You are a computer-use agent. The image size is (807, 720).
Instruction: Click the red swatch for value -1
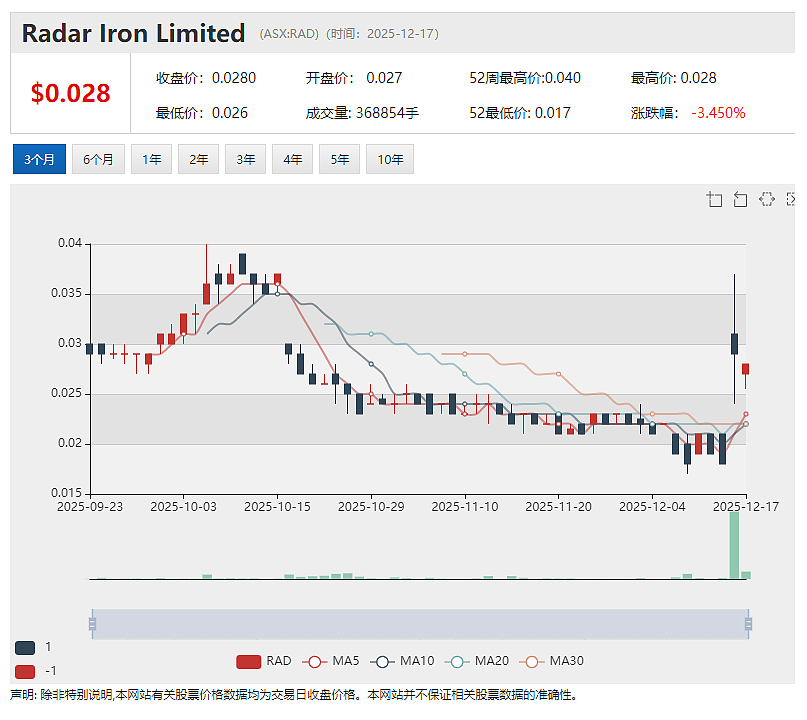pos(25,672)
